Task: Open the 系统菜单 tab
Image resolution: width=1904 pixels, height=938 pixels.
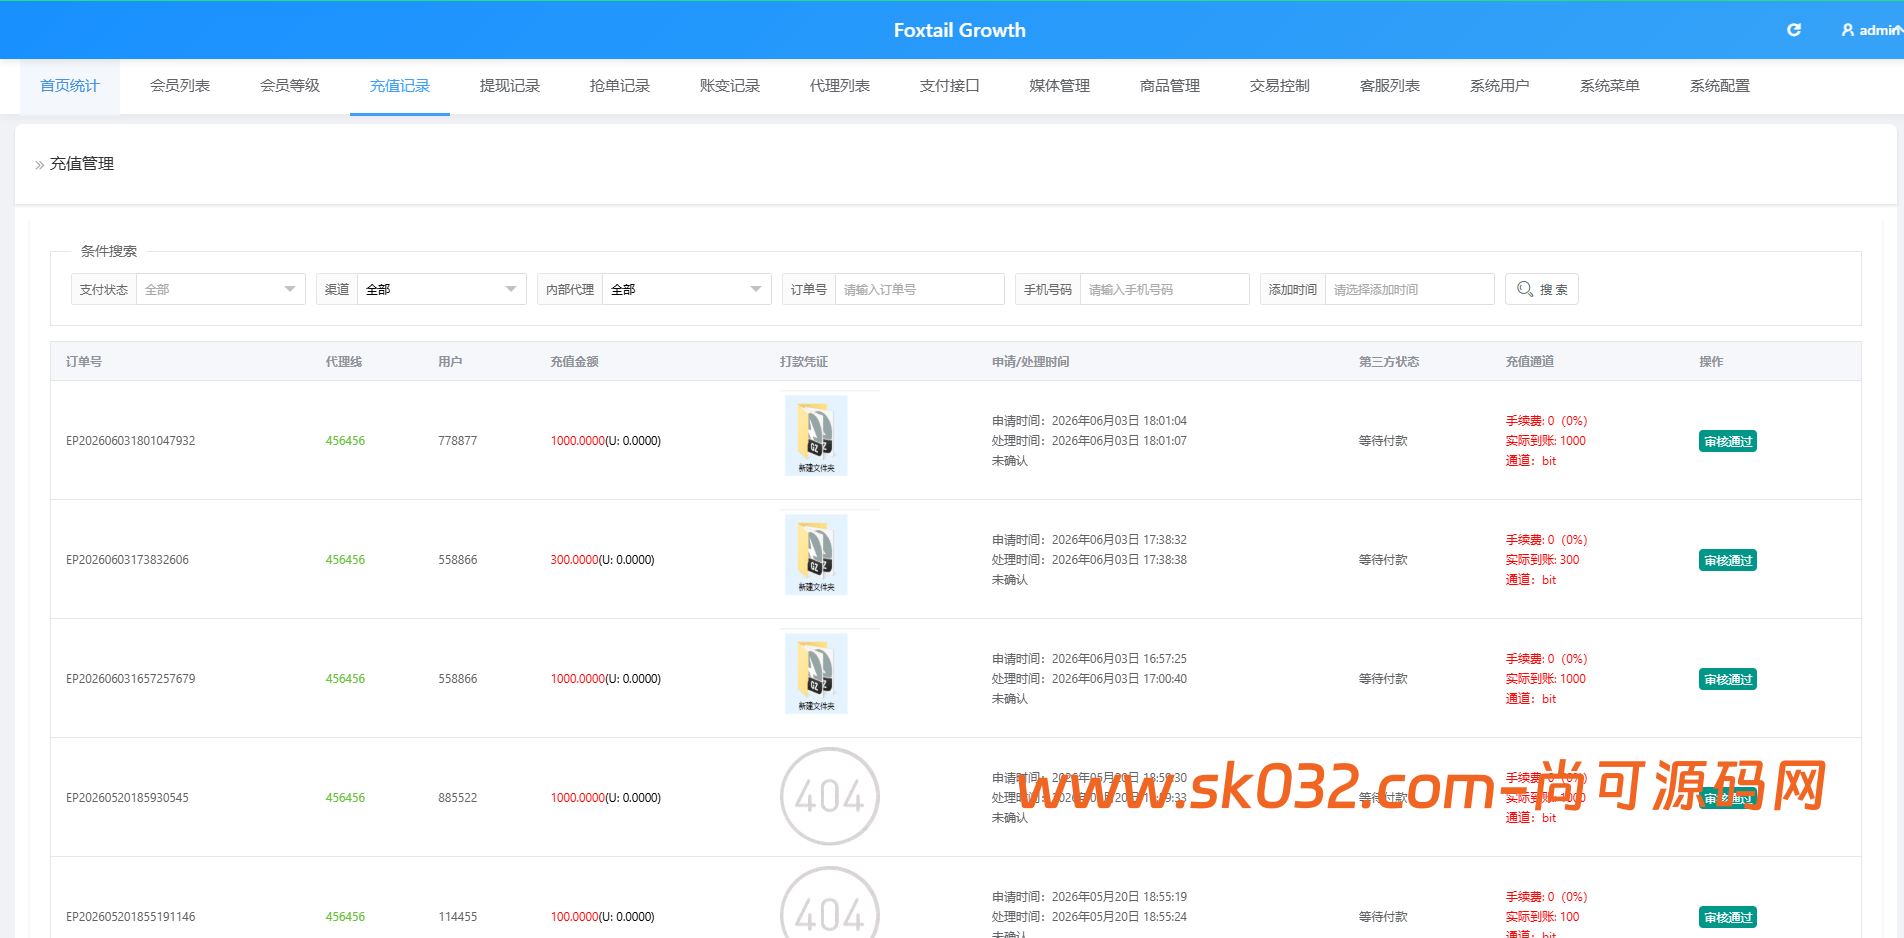Action: [x=1610, y=86]
